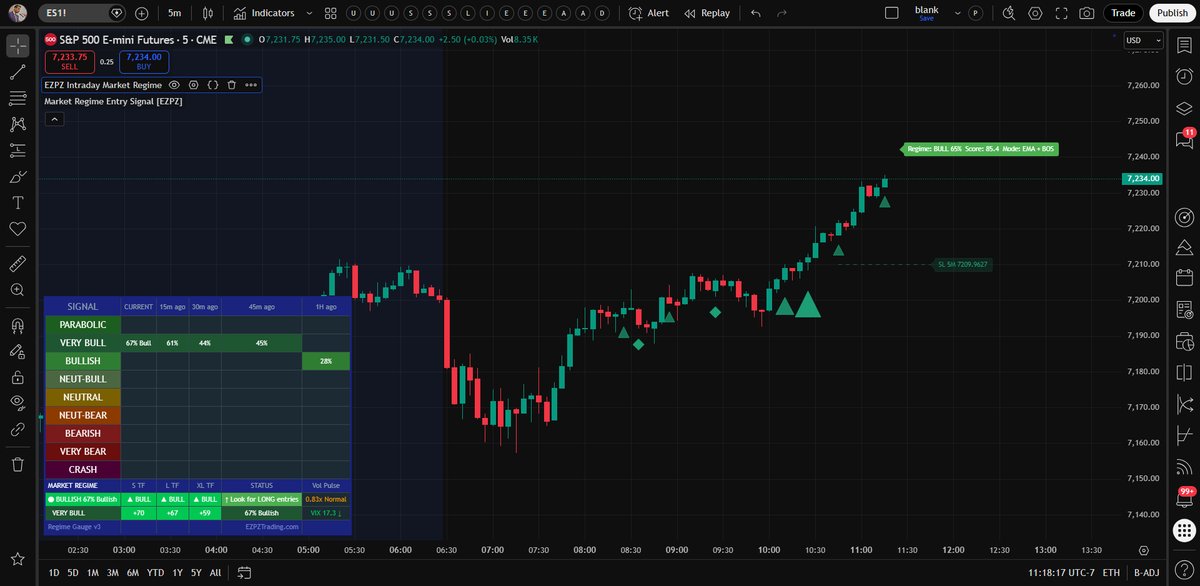Select the 5D date range
Viewport: 1200px width, 586px height.
[73, 572]
